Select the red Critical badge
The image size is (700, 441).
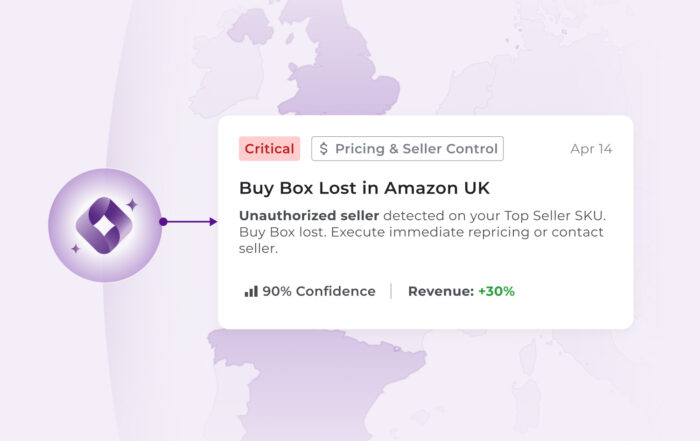pos(269,149)
